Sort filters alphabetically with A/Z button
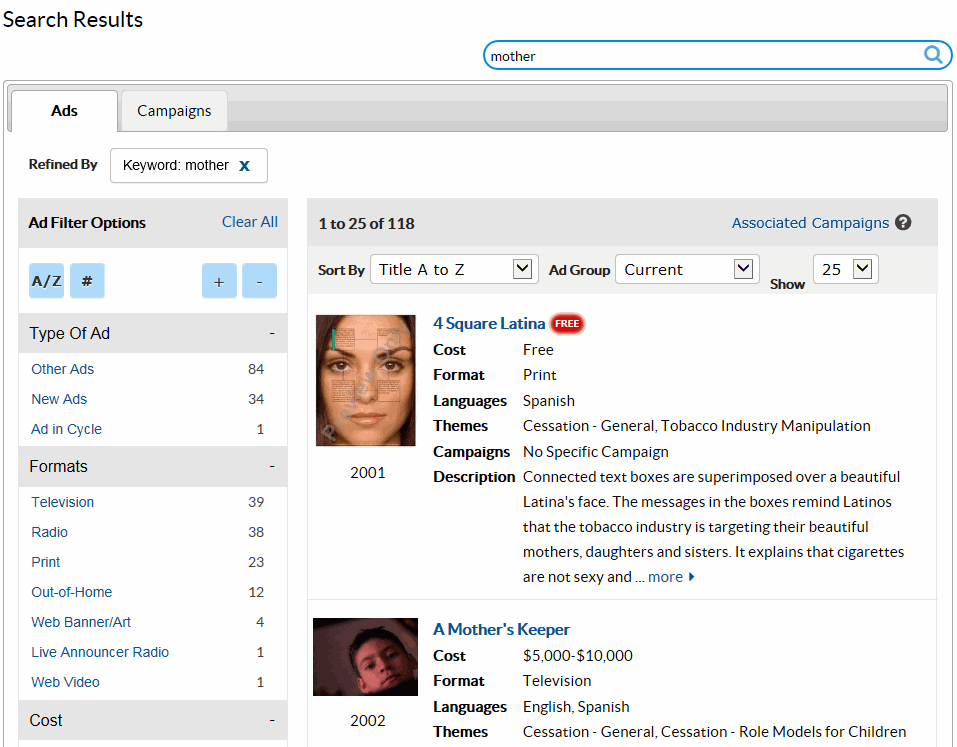Image resolution: width=957 pixels, height=747 pixels. pos(46,281)
